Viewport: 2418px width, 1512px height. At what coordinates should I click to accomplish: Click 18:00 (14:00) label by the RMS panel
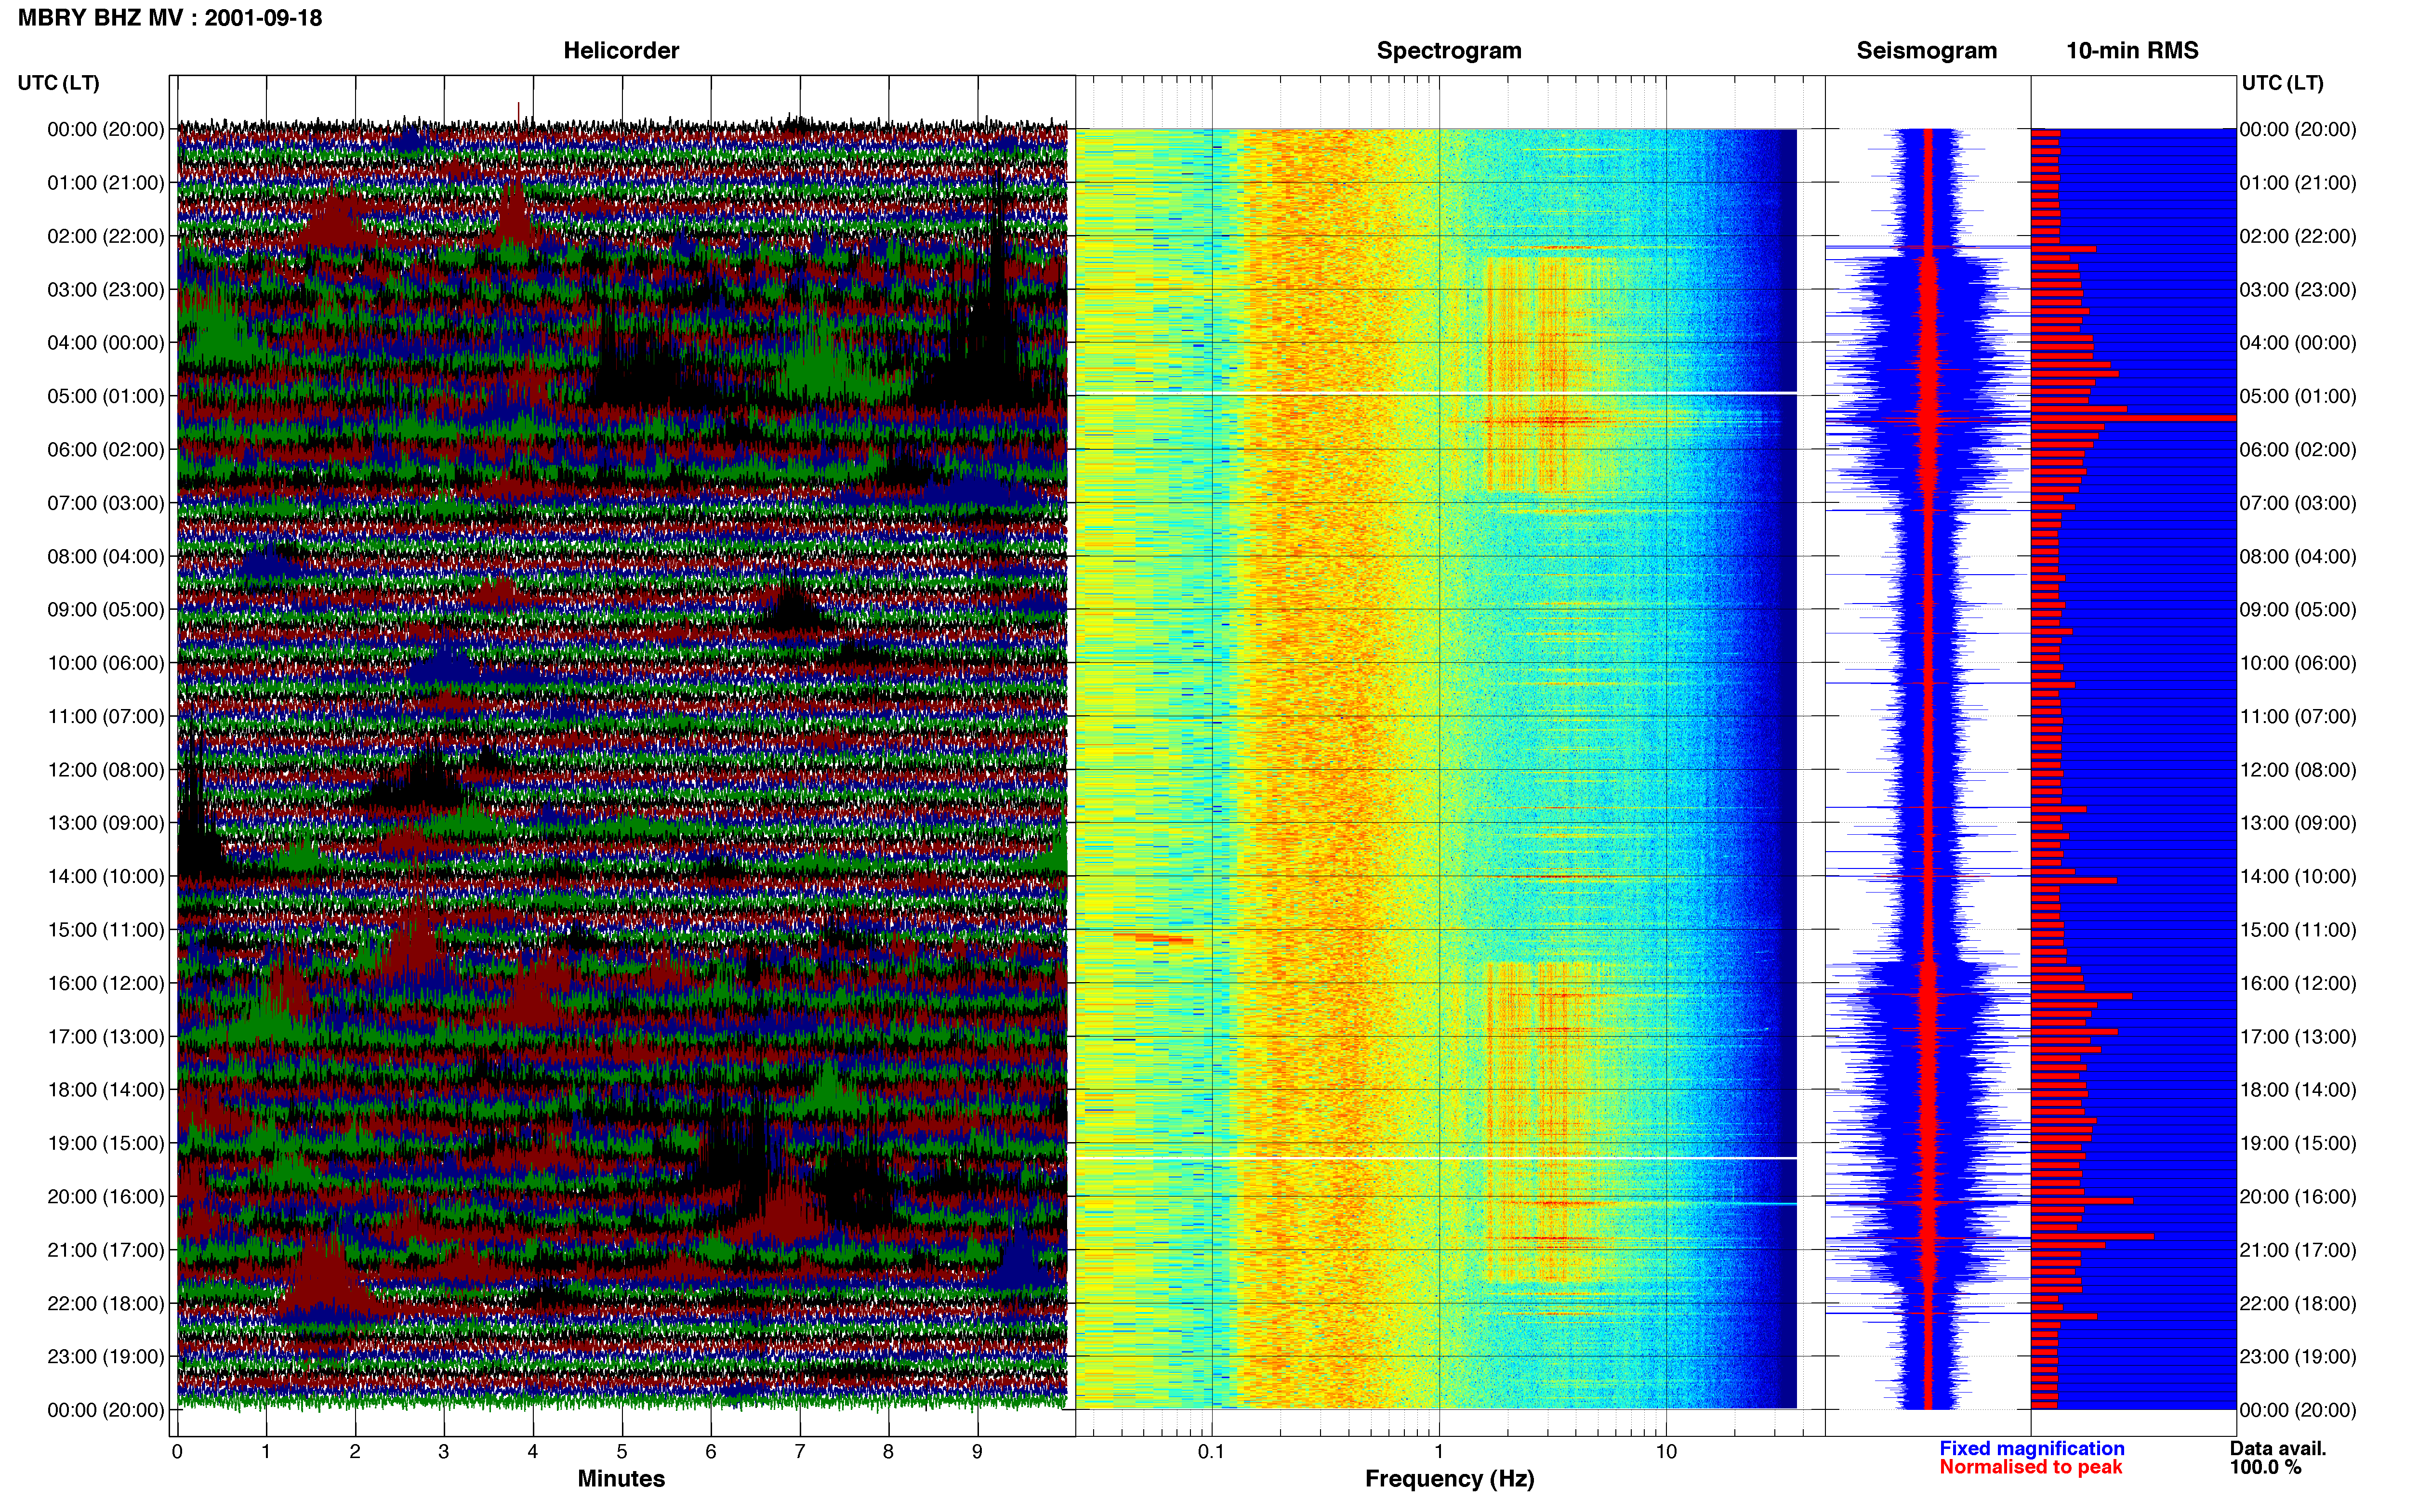click(2298, 1090)
